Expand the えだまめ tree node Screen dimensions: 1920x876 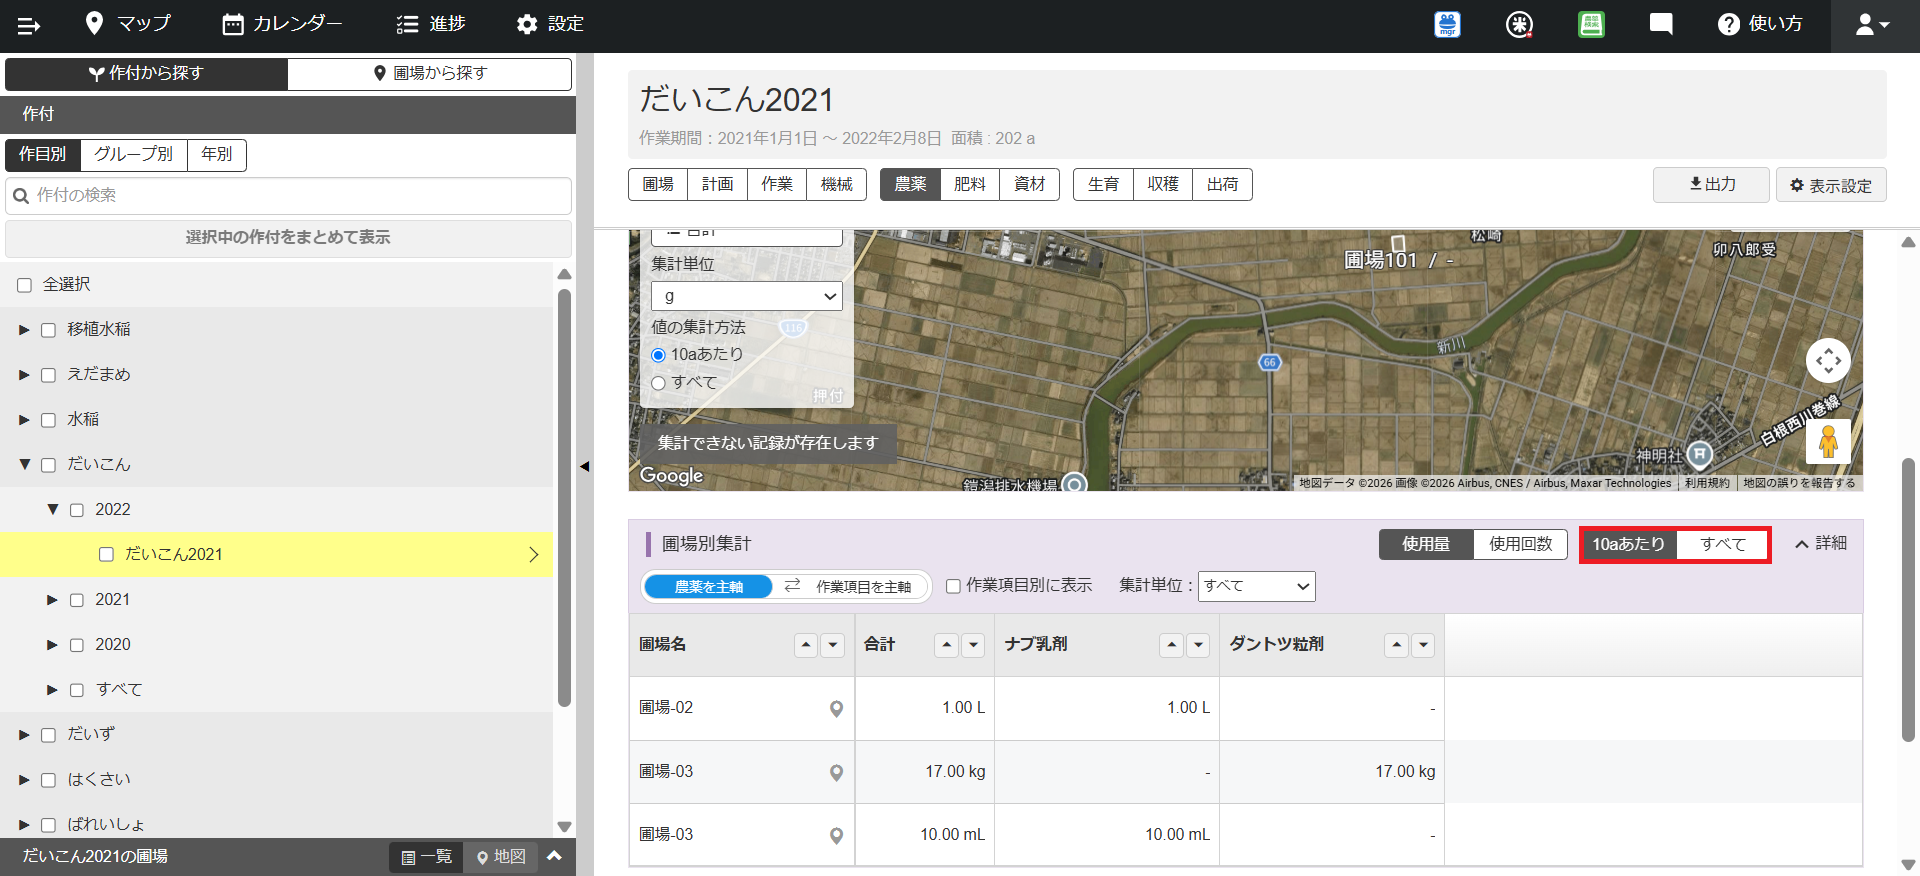click(24, 375)
